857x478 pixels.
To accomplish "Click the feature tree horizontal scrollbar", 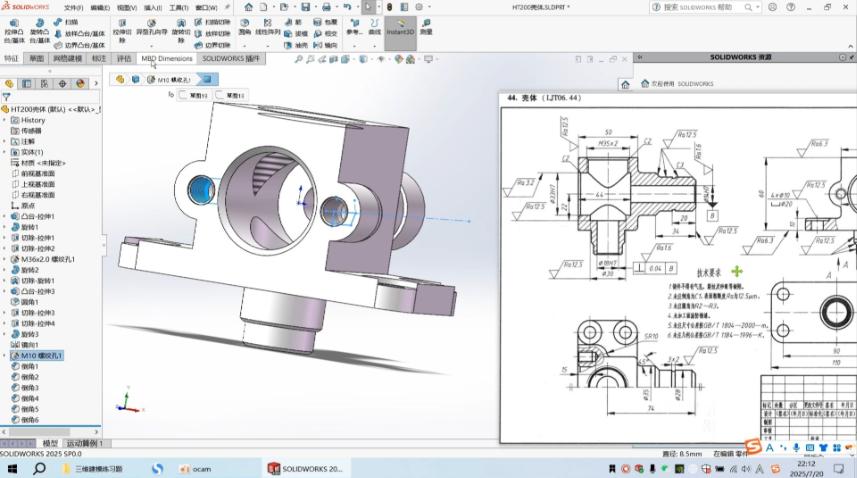I will 51,432.
